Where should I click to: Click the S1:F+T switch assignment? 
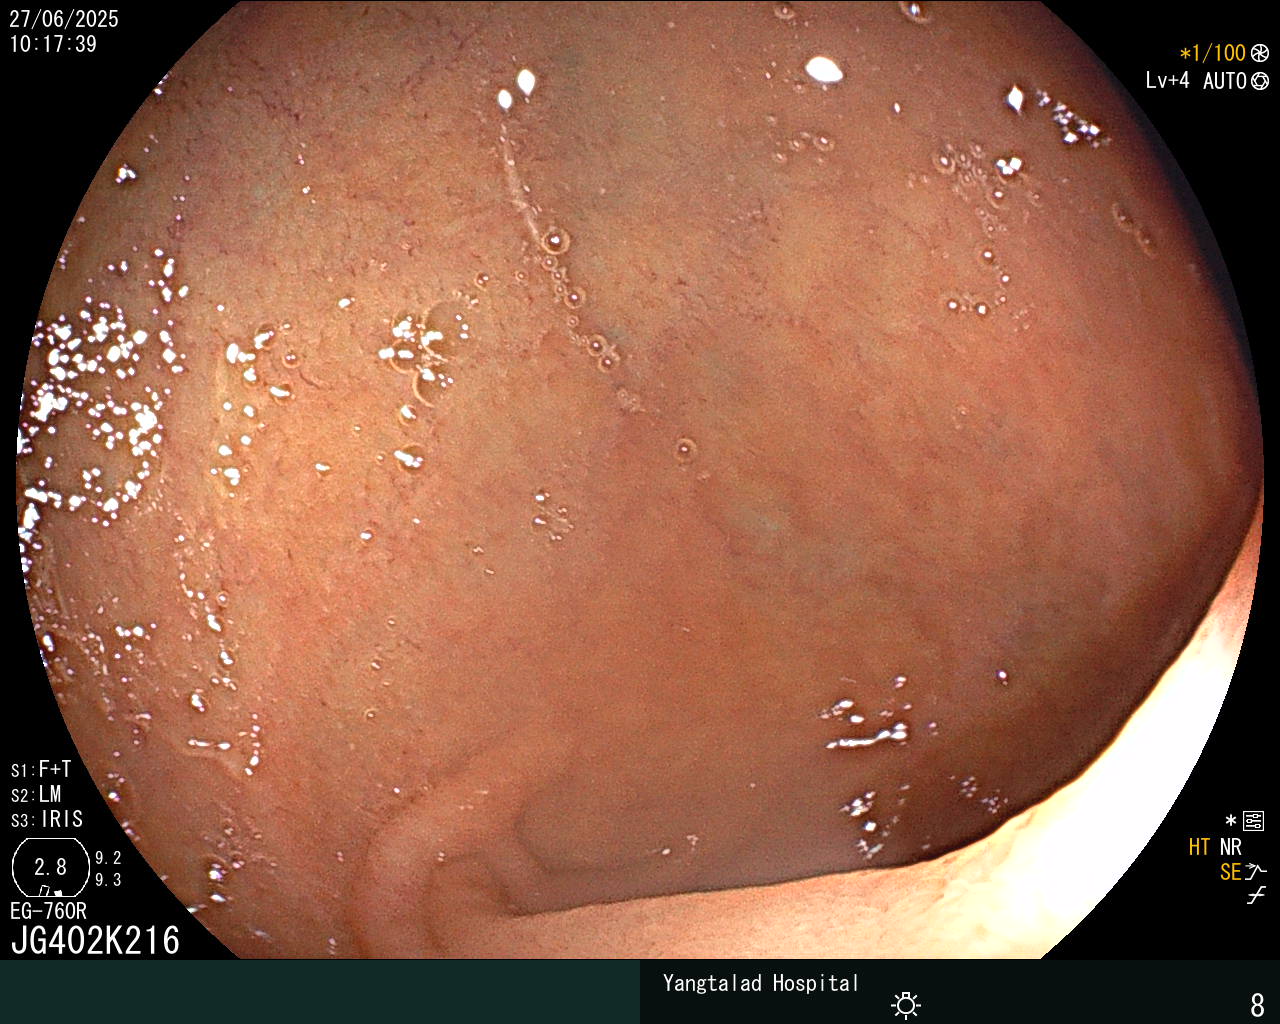[x=41, y=769]
